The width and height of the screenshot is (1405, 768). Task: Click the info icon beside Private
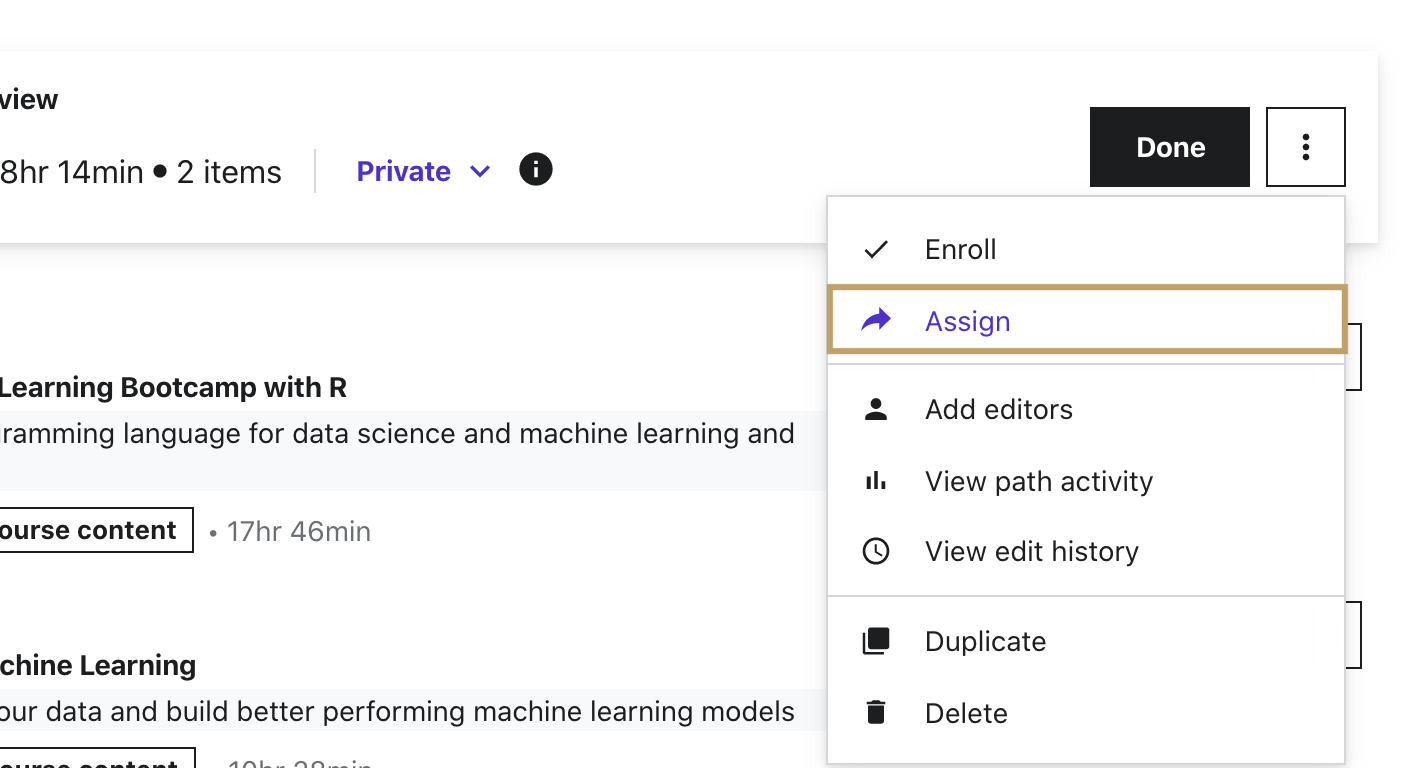pyautogui.click(x=536, y=170)
